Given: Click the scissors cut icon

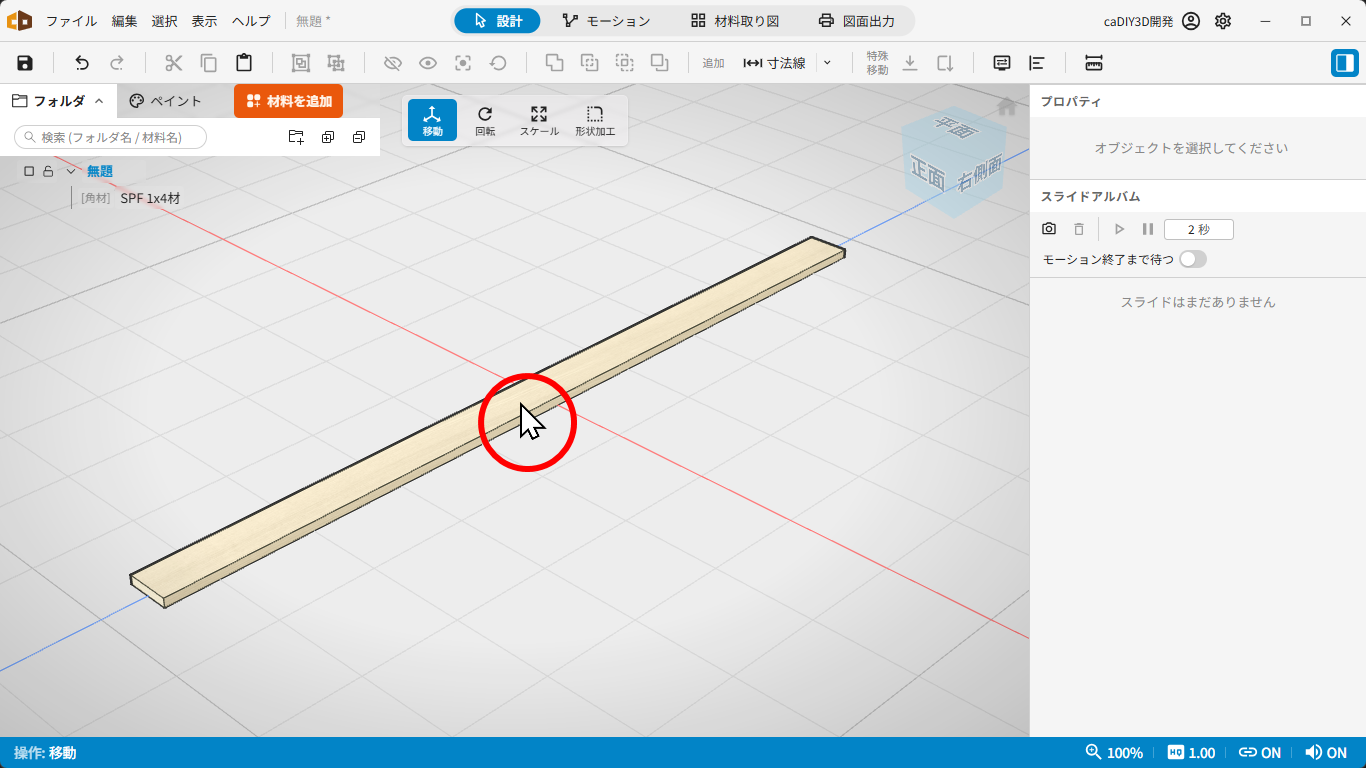Looking at the screenshot, I should click(x=174, y=63).
